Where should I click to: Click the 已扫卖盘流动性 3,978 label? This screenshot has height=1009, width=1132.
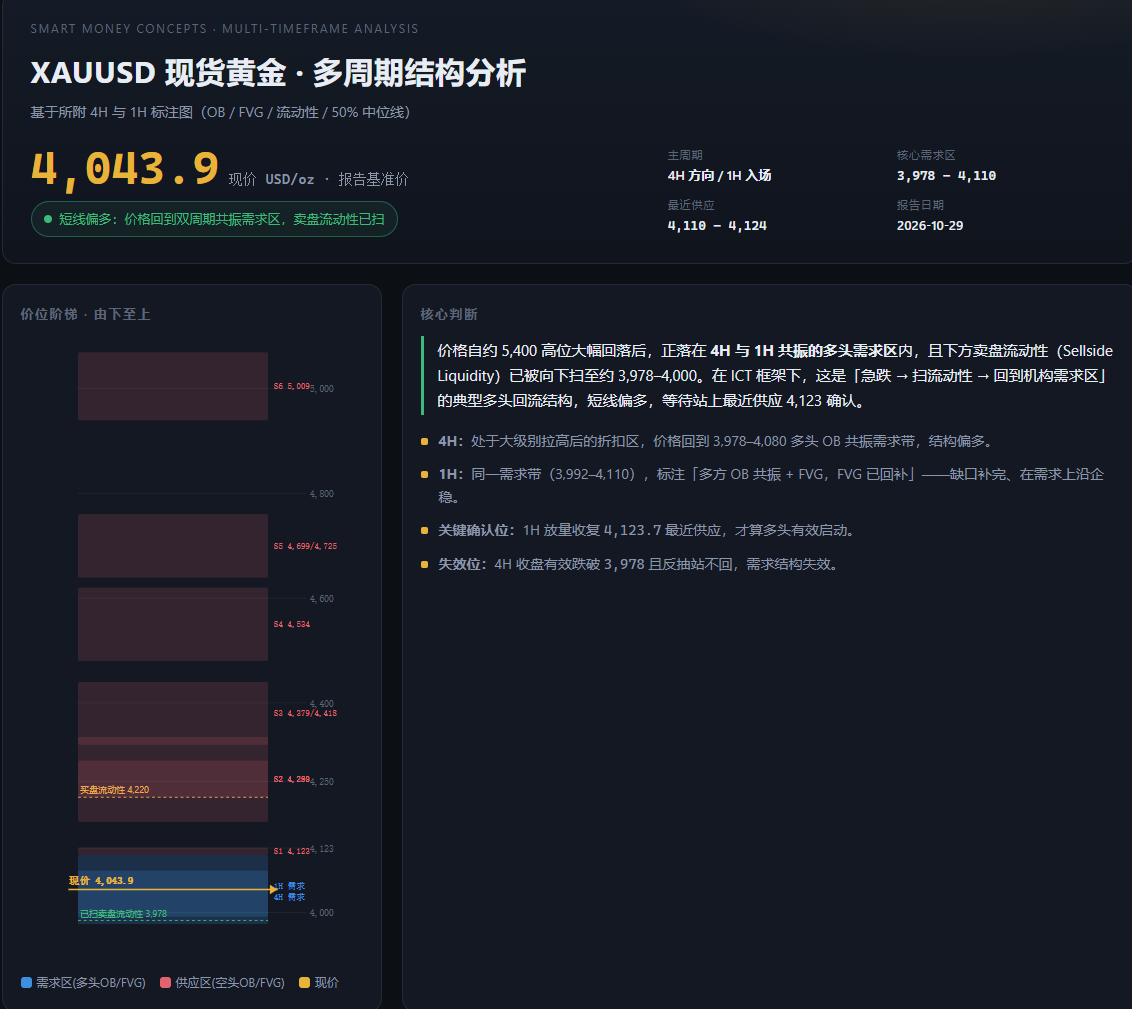pyautogui.click(x=123, y=914)
